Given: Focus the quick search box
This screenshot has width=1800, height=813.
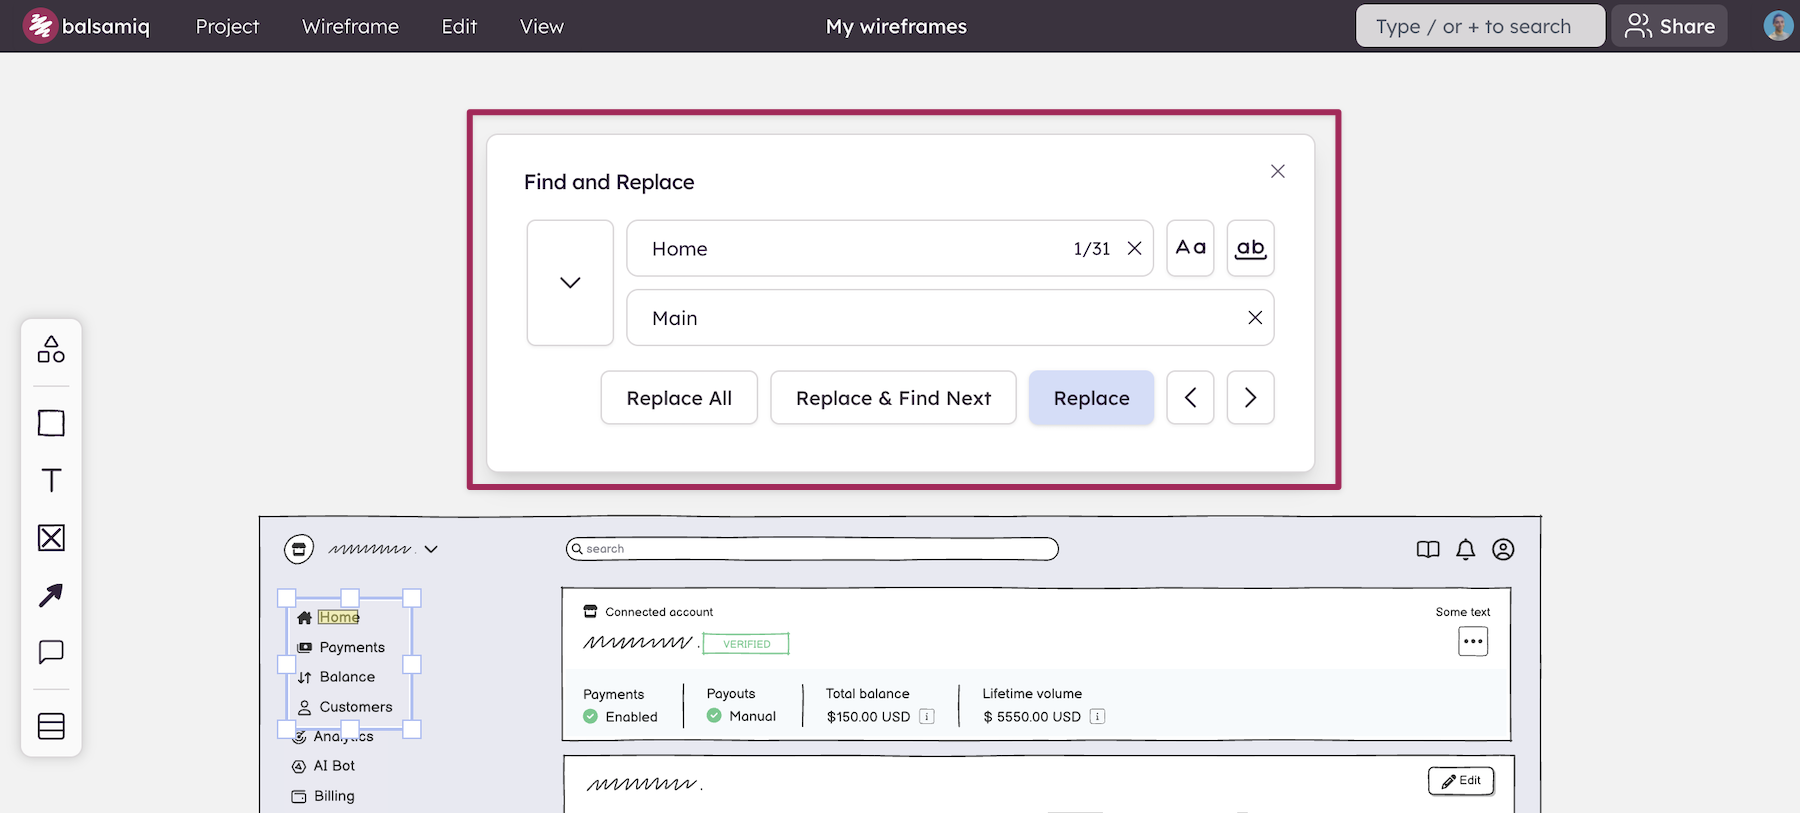Looking at the screenshot, I should tap(1480, 26).
